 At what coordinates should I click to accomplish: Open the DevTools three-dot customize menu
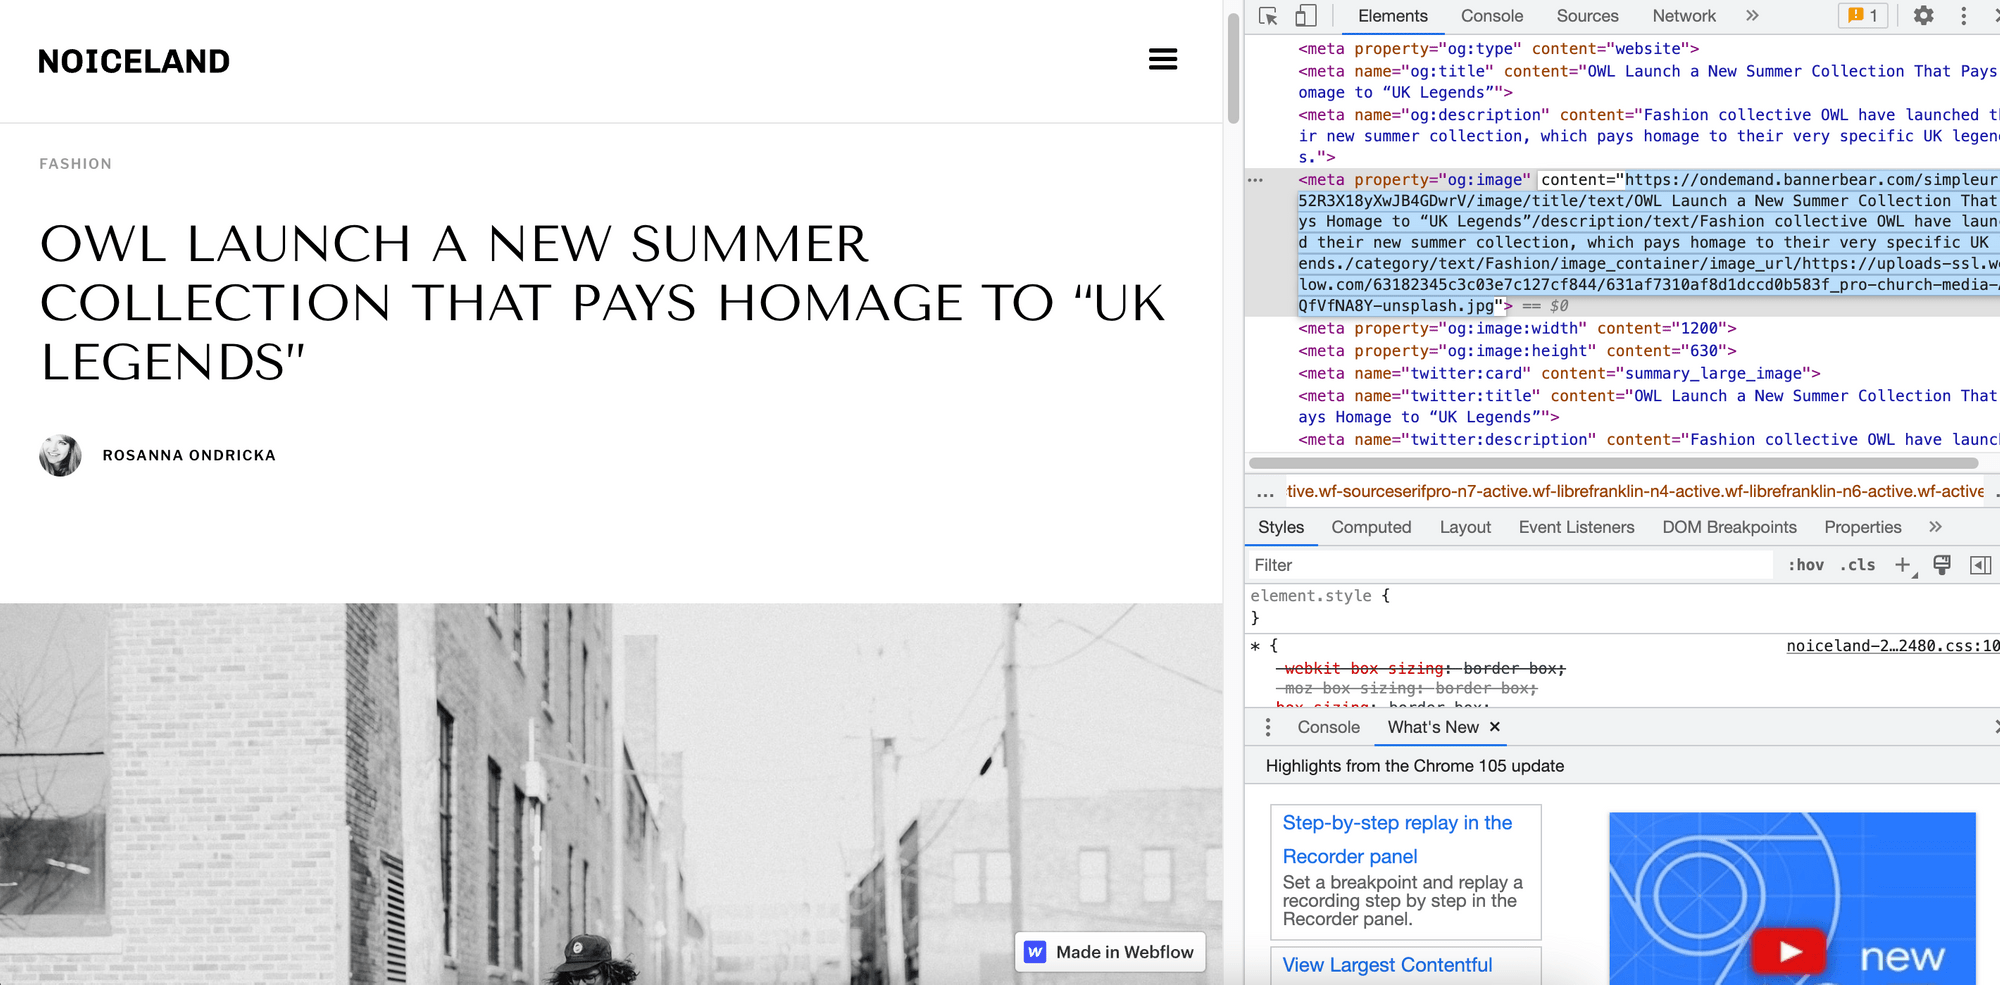click(x=1962, y=16)
